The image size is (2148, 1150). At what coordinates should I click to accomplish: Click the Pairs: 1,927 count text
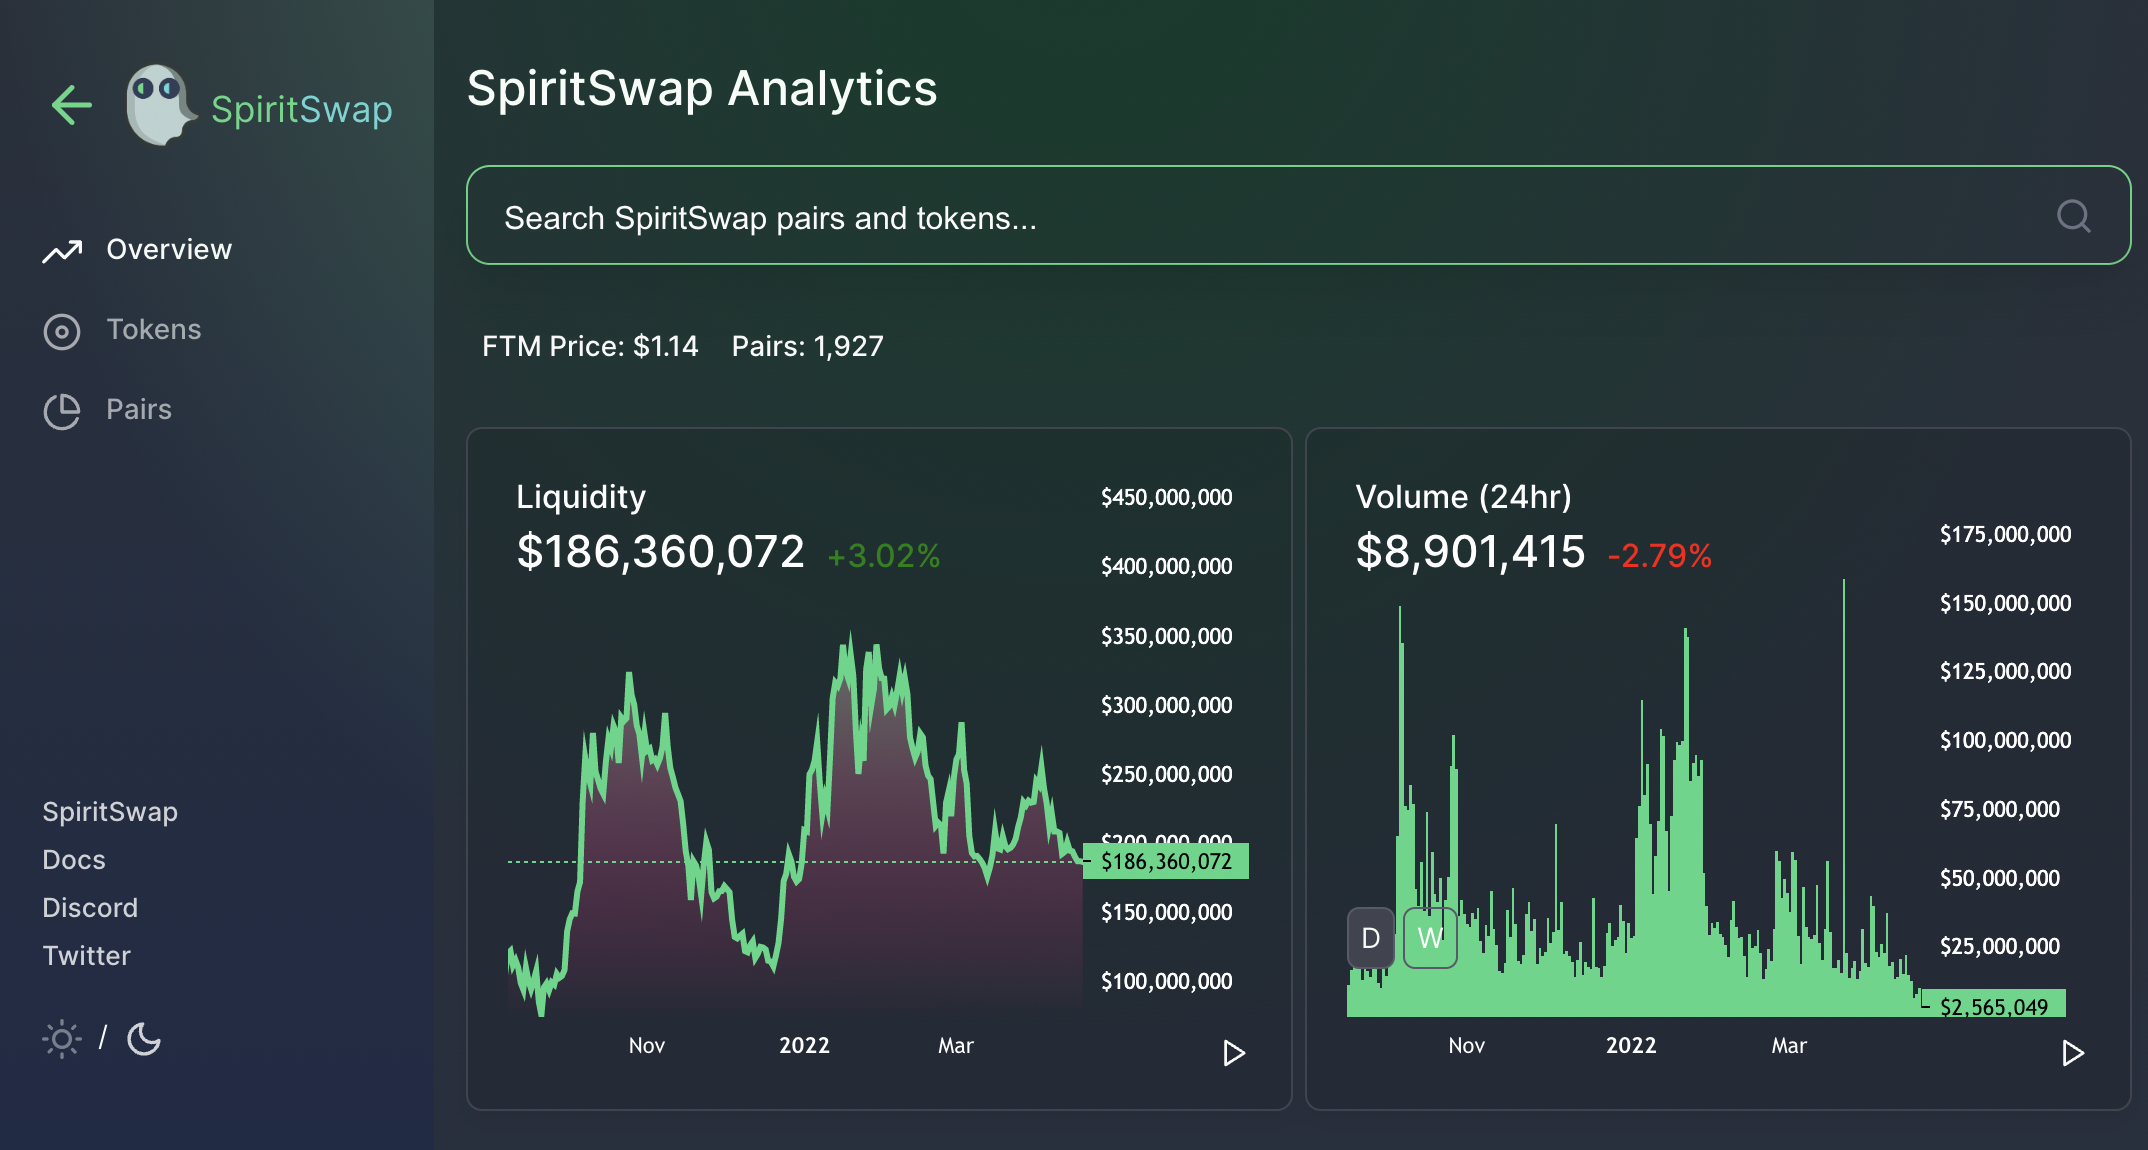pos(808,346)
